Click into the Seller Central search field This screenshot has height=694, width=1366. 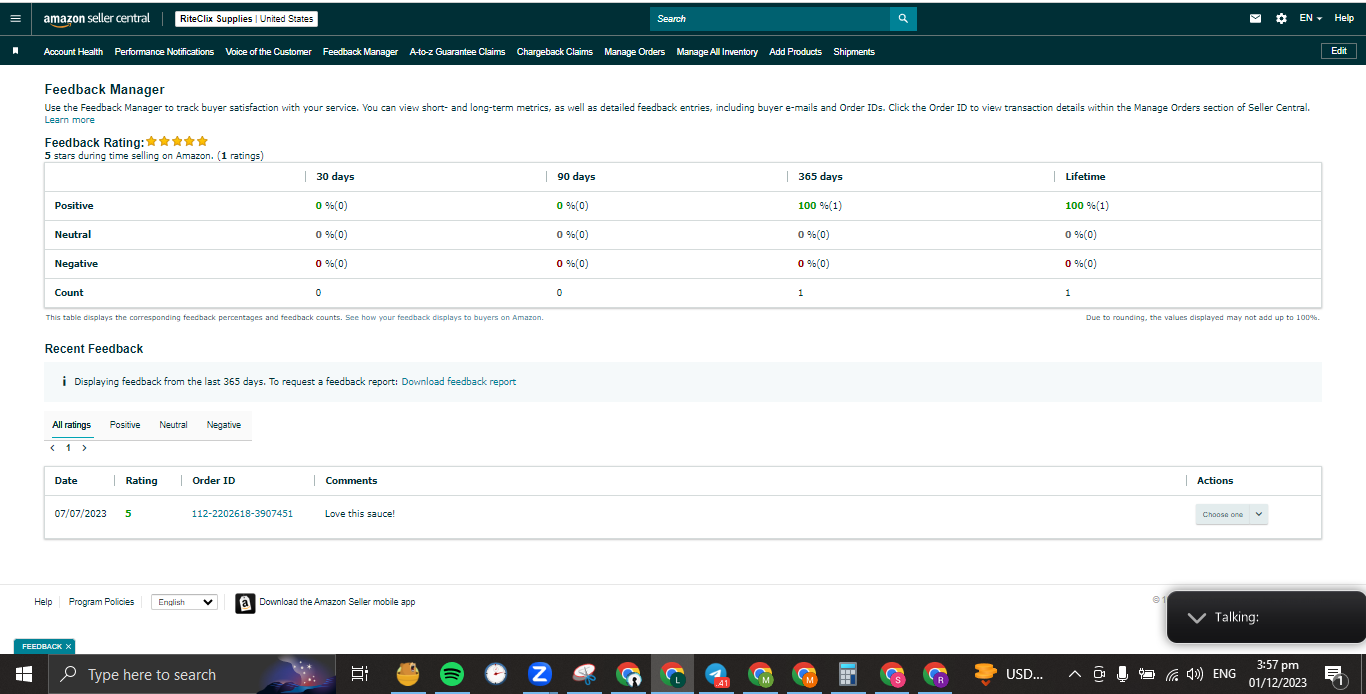pos(770,18)
